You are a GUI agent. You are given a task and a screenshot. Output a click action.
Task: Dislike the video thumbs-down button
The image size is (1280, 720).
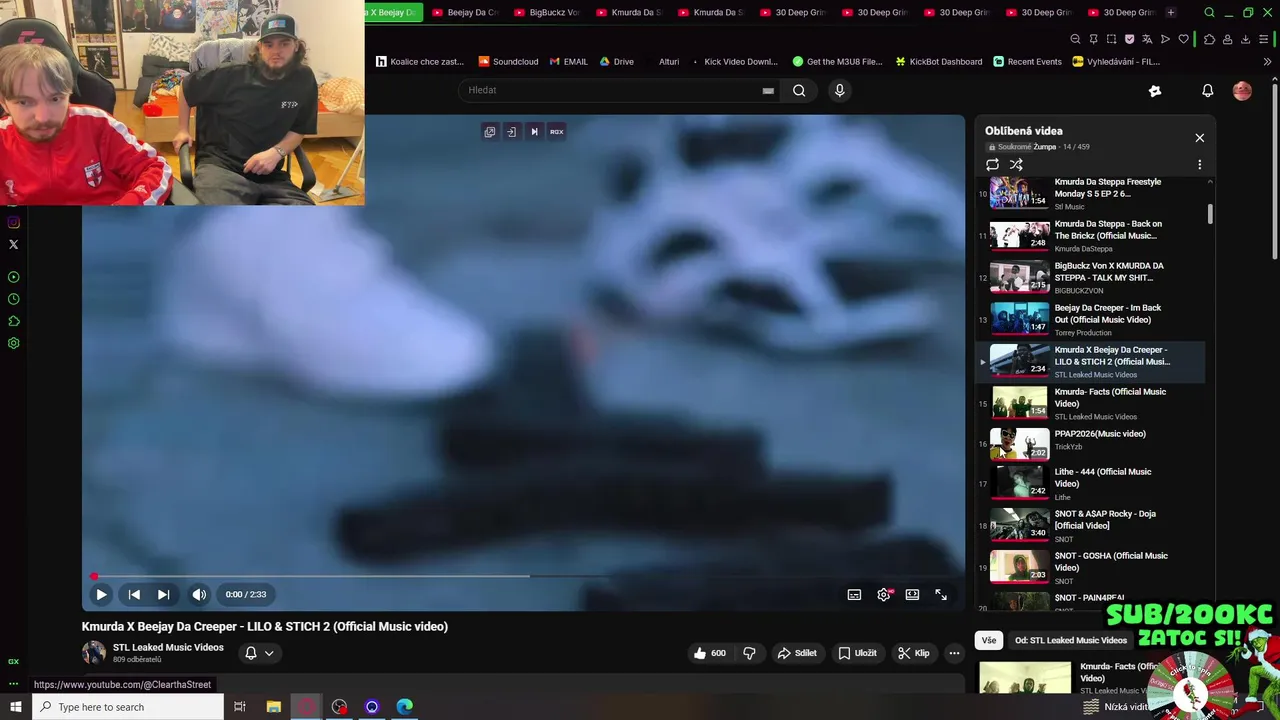click(750, 653)
